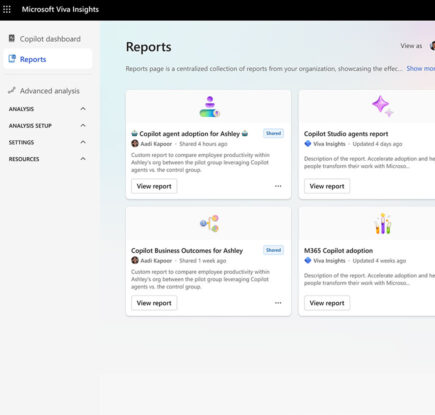Screen dimensions: 435x415
Task: View report for M365 Copilot adoption
Action: tap(327, 303)
